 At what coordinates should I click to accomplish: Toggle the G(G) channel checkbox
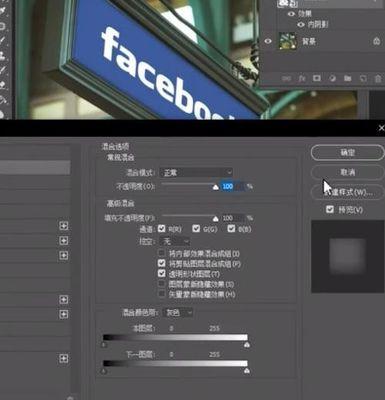tap(196, 228)
